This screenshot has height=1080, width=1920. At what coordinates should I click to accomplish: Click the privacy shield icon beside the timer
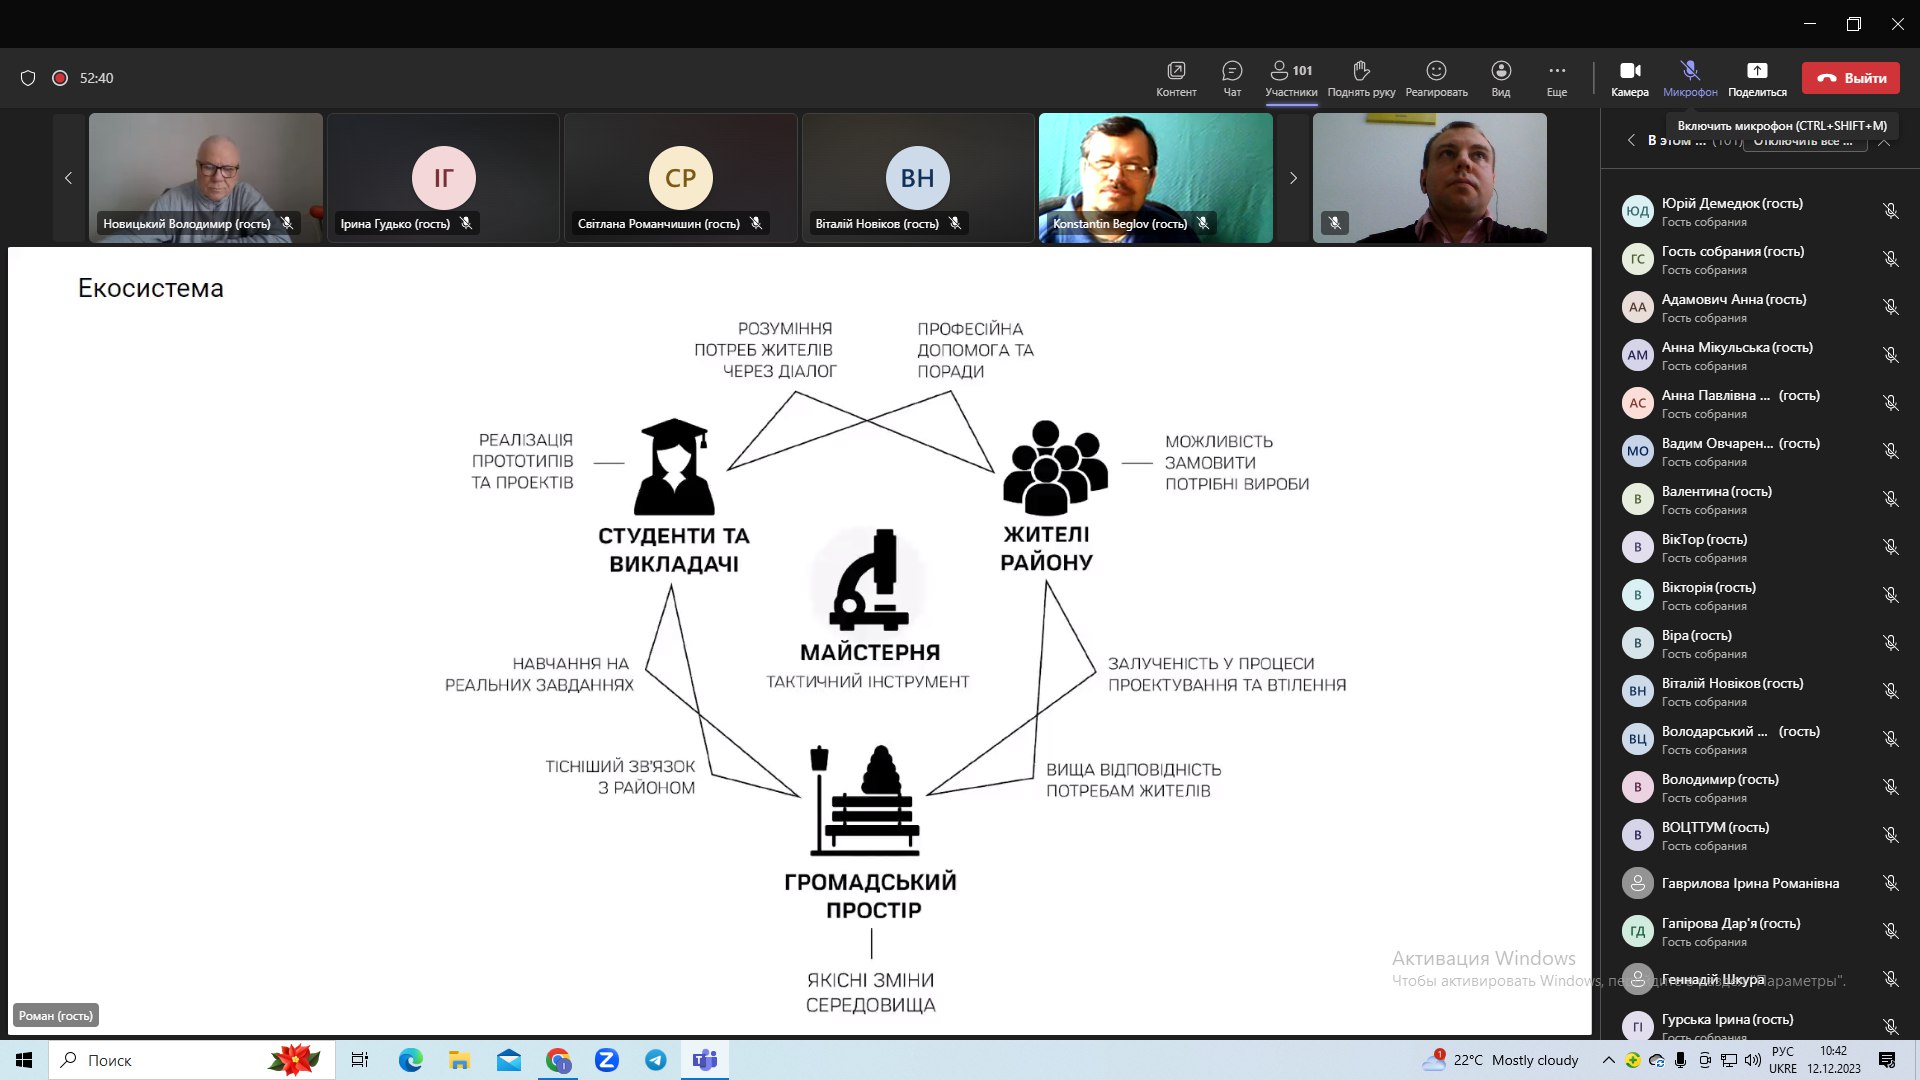(28, 78)
